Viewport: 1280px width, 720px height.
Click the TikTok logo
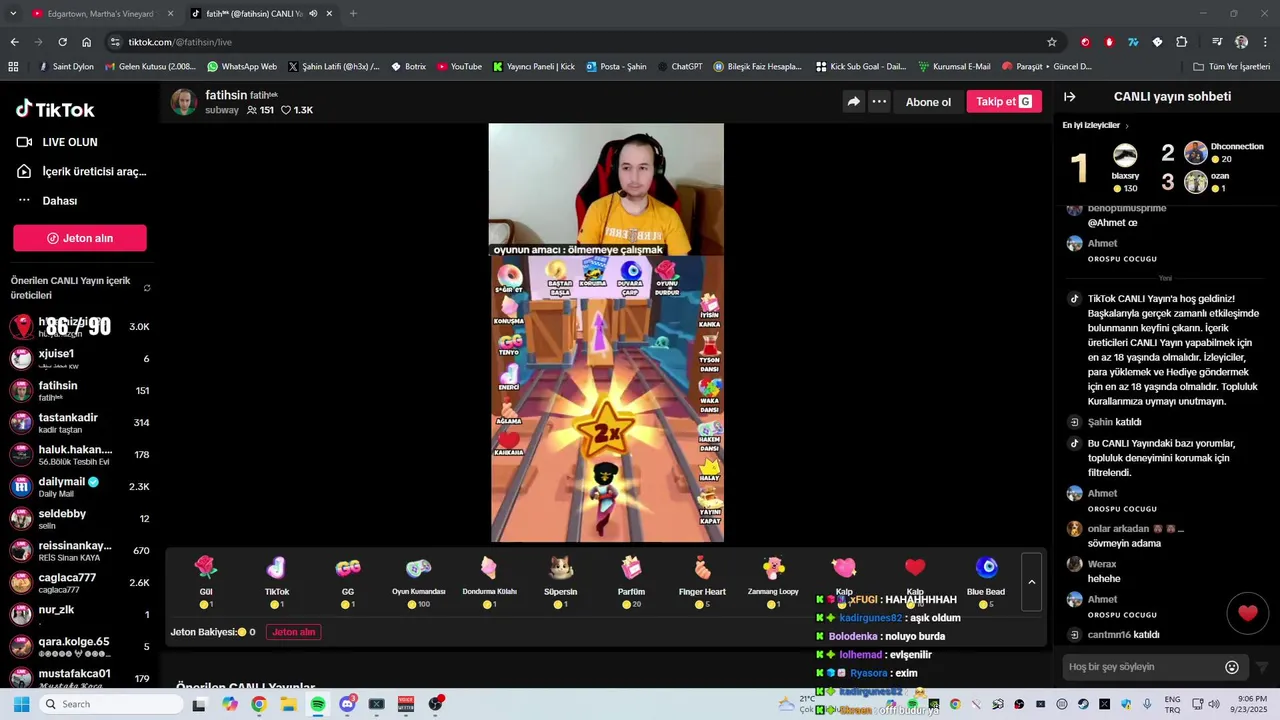click(x=55, y=109)
